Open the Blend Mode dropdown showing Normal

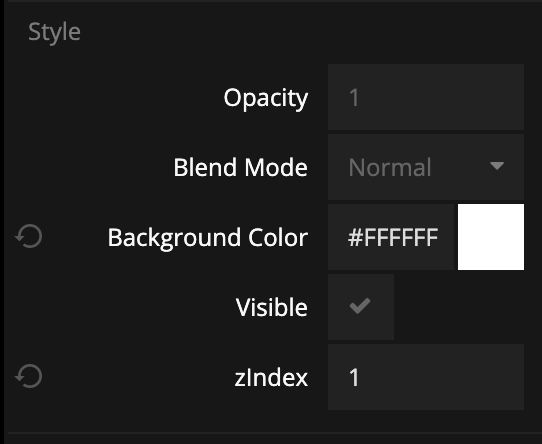pyautogui.click(x=426, y=167)
